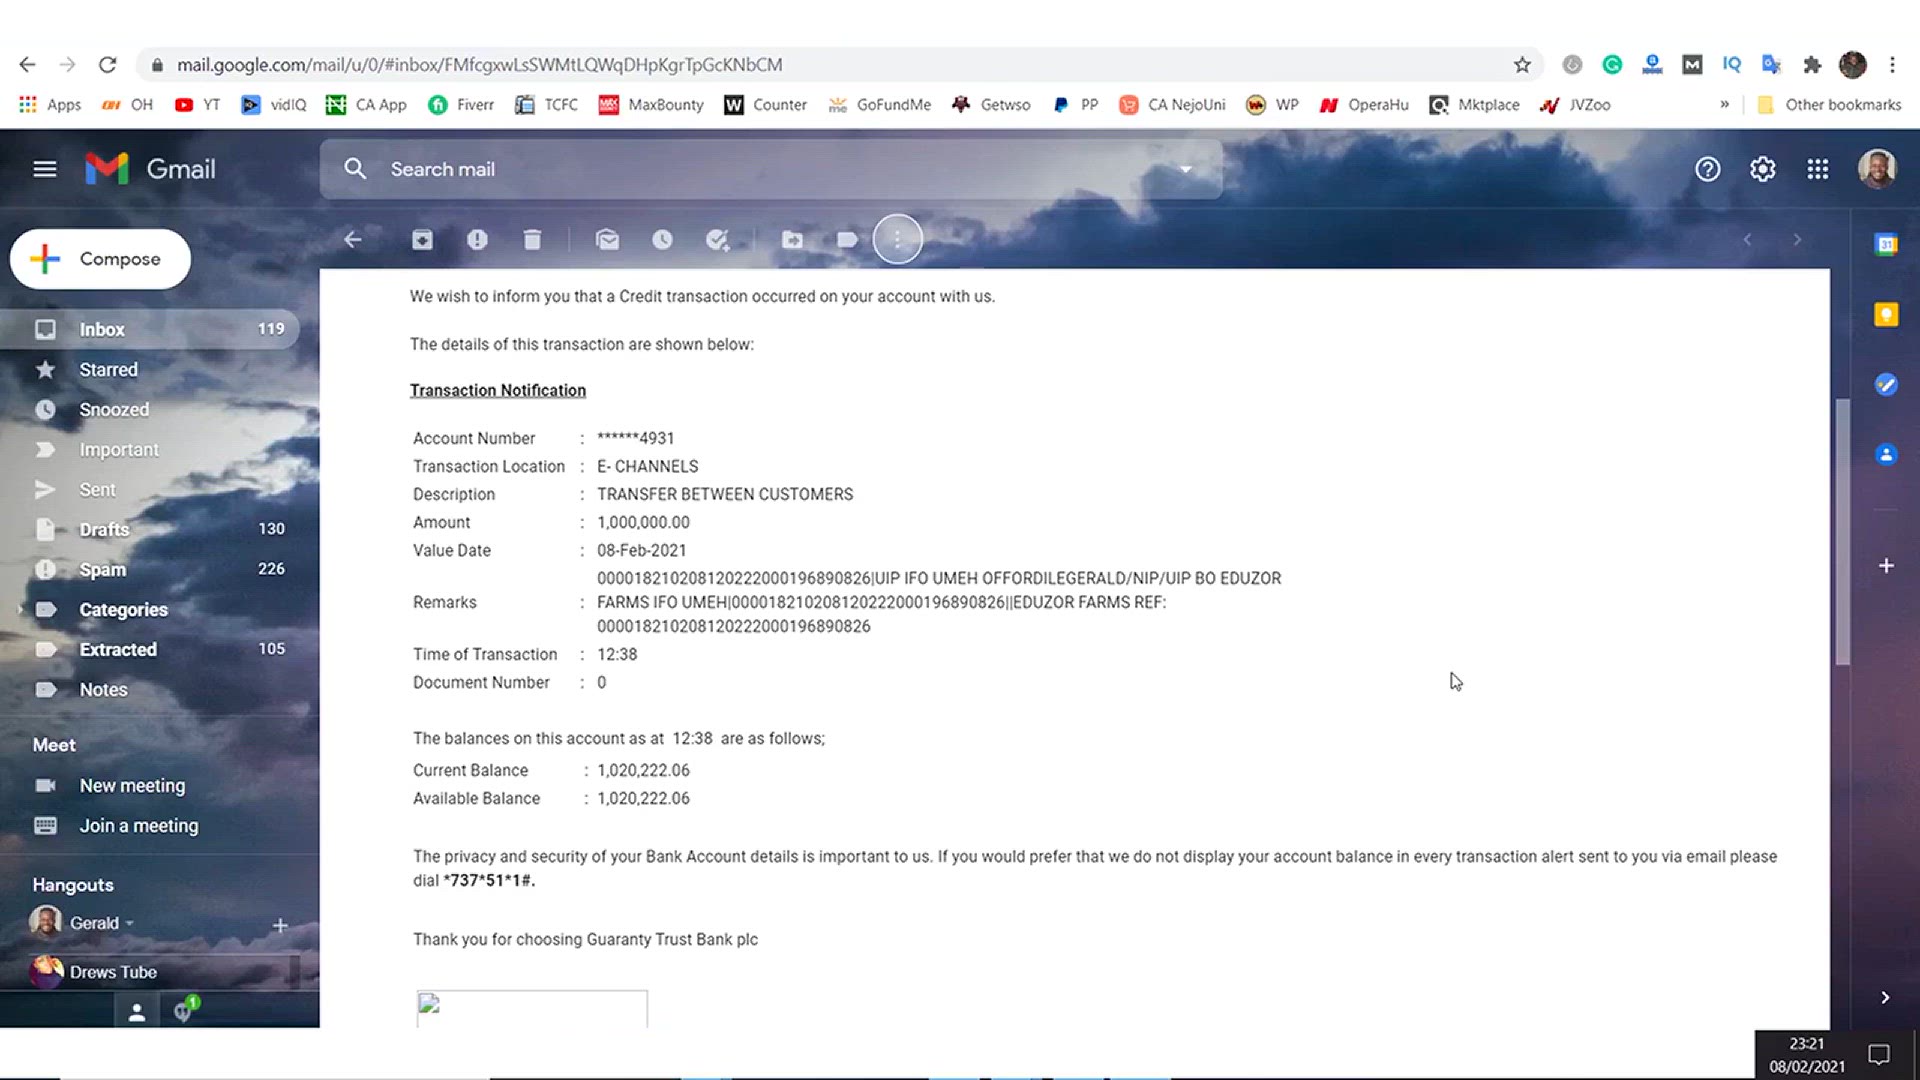The width and height of the screenshot is (1920, 1080).
Task: Reload the browser page
Action: [x=107, y=65]
